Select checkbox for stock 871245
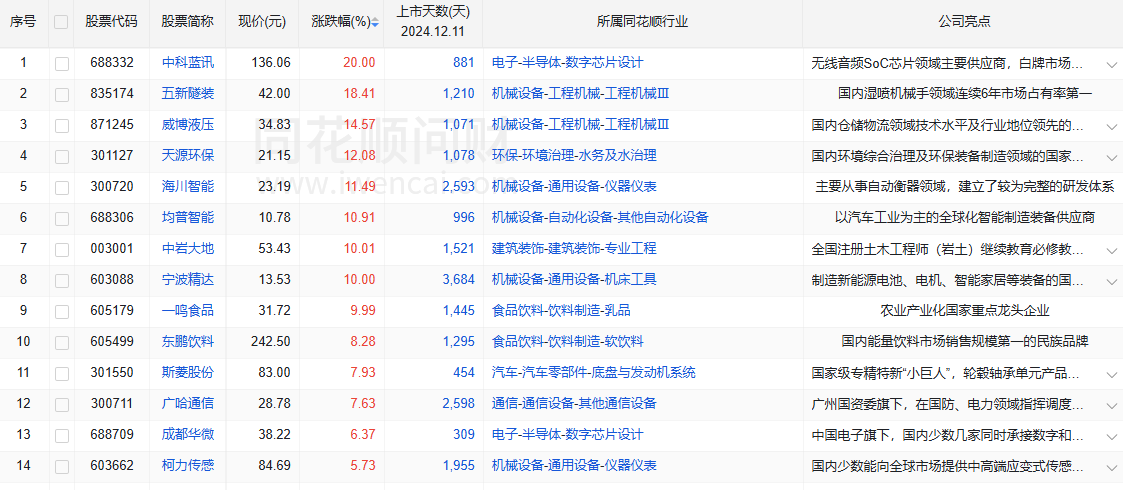Screen dimensions: 1123x490 (62, 125)
